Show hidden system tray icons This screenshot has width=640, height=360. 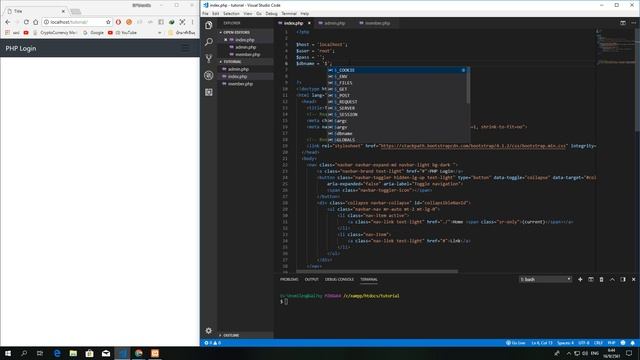[x=569, y=353]
